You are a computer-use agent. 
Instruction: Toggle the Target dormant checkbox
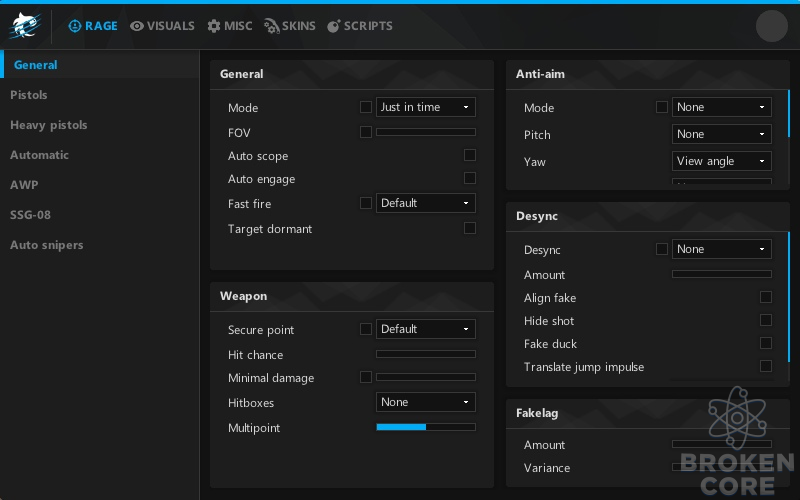click(470, 228)
